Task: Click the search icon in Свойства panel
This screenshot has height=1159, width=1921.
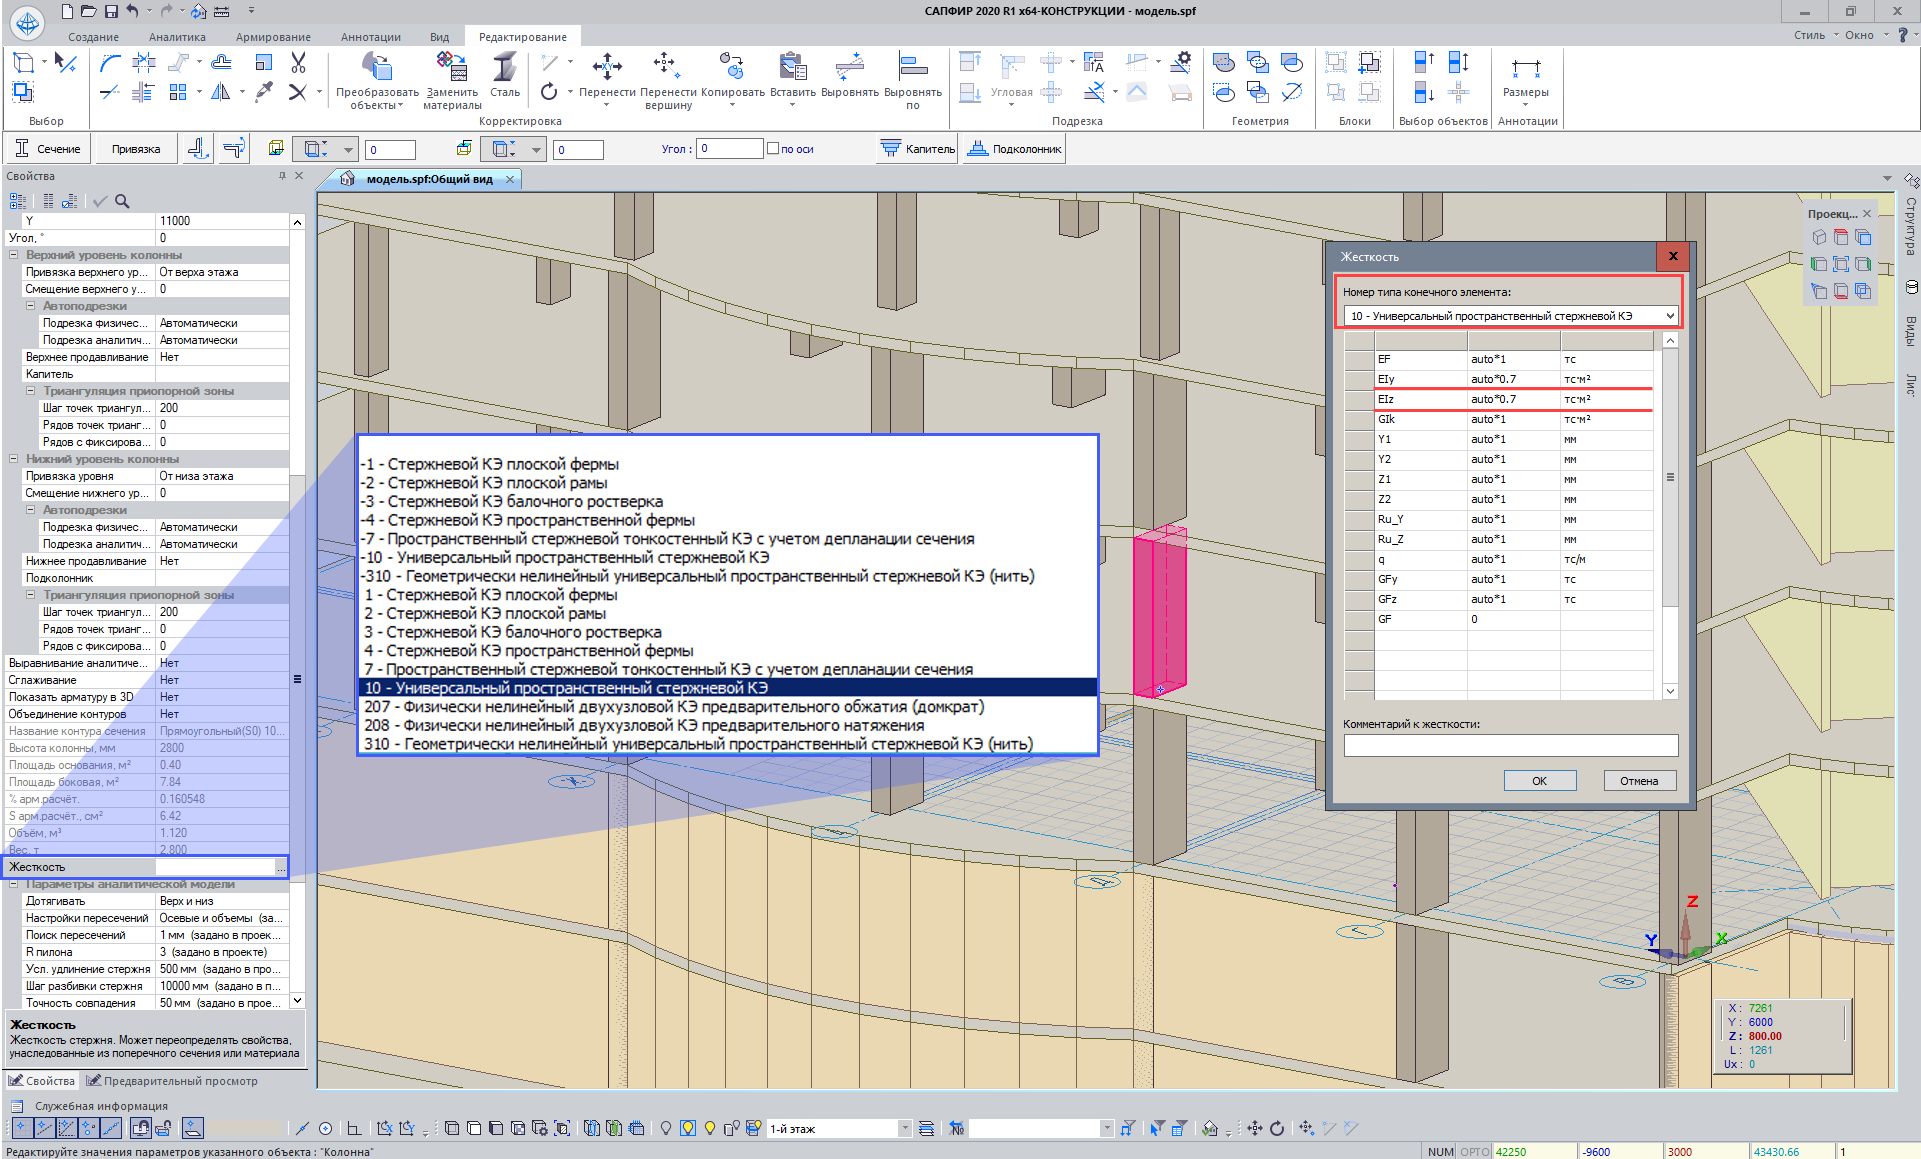Action: click(122, 201)
